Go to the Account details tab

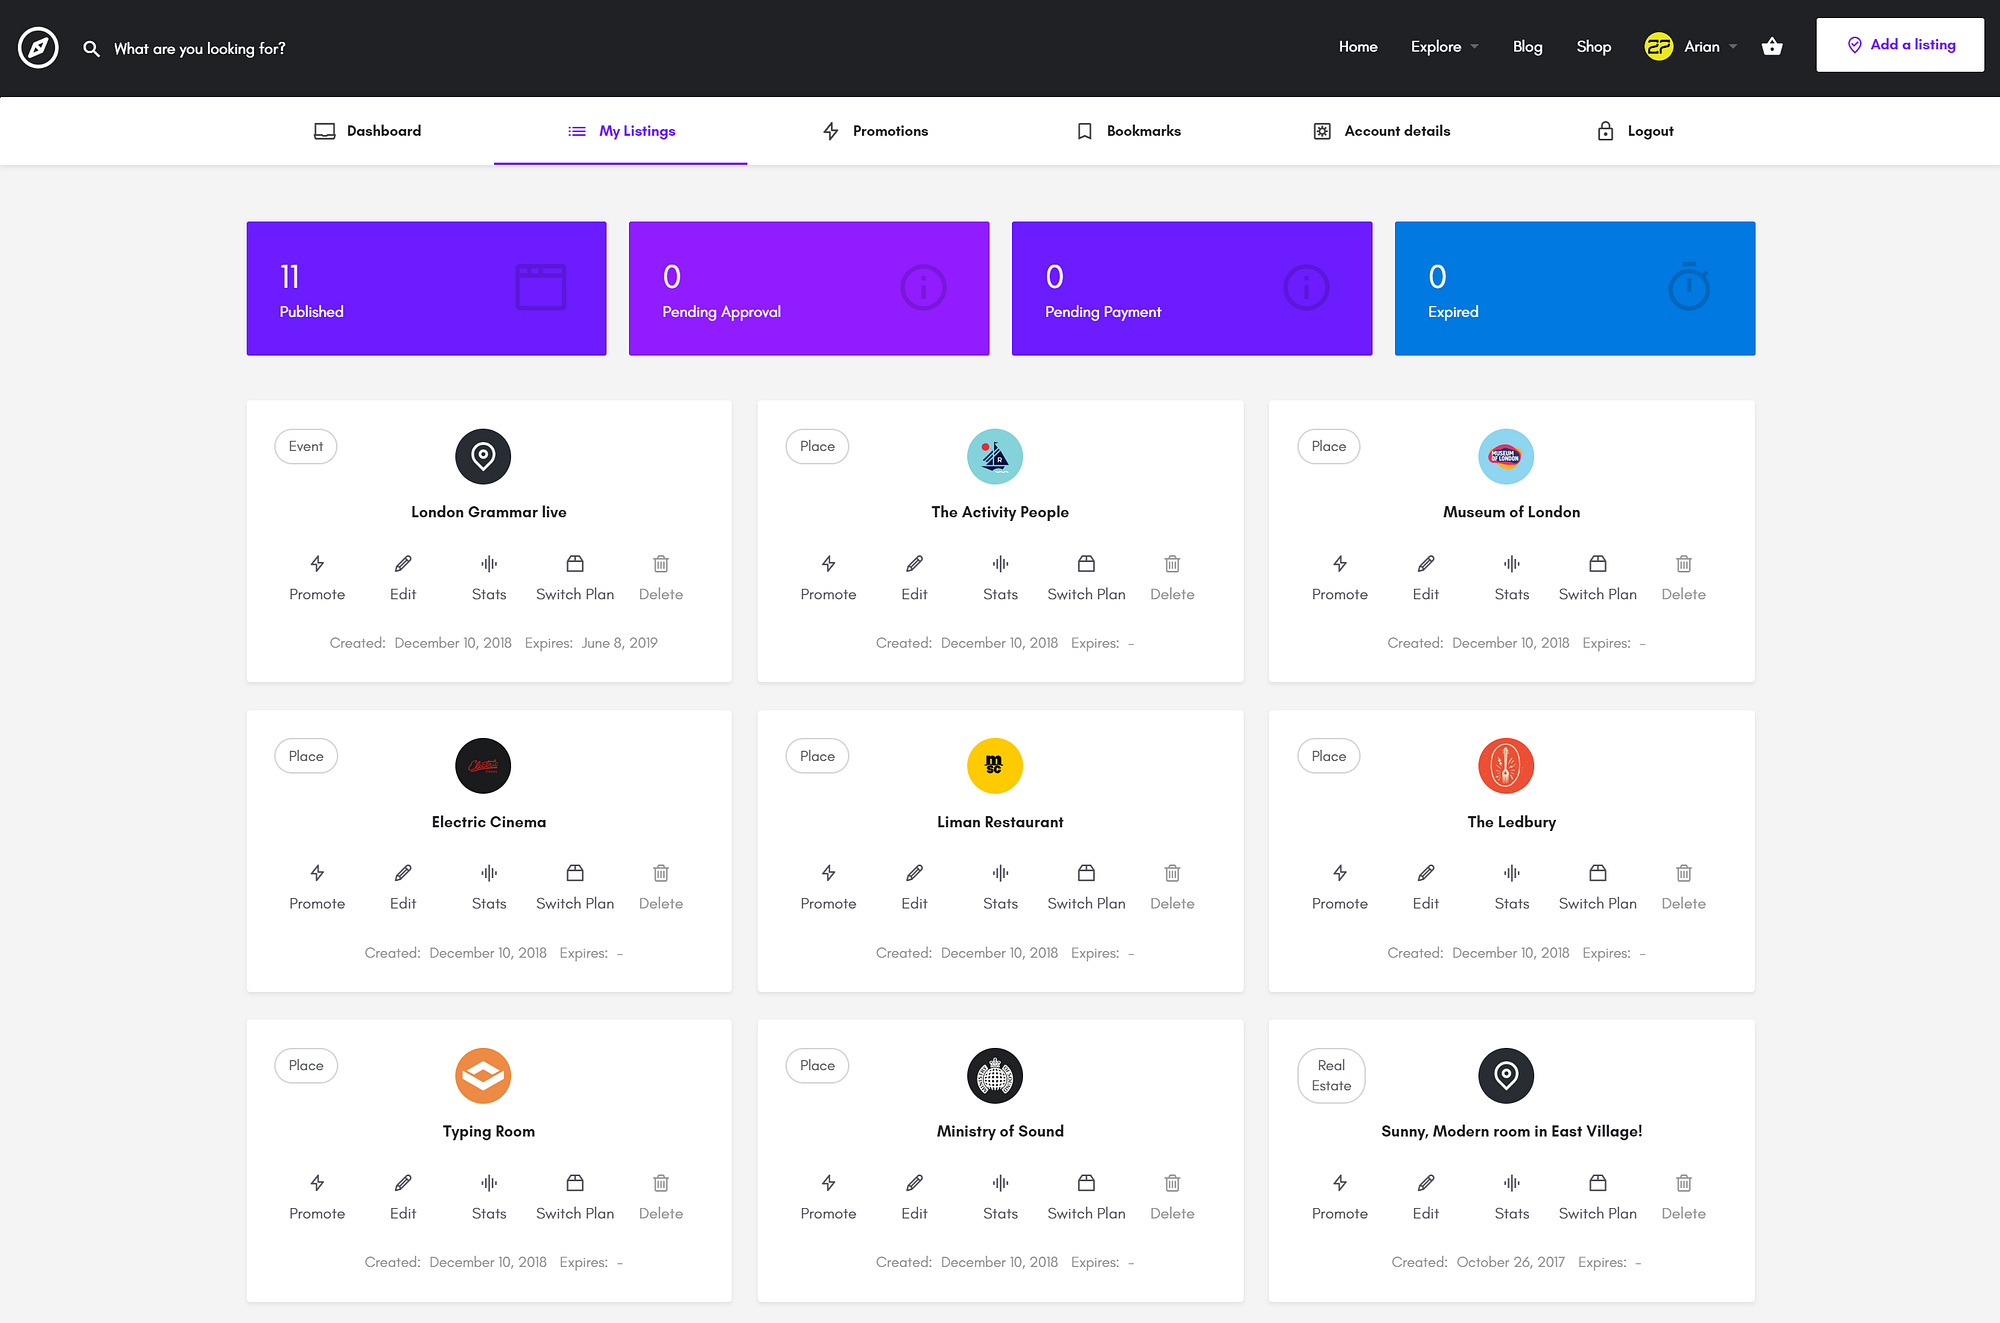coord(1381,131)
